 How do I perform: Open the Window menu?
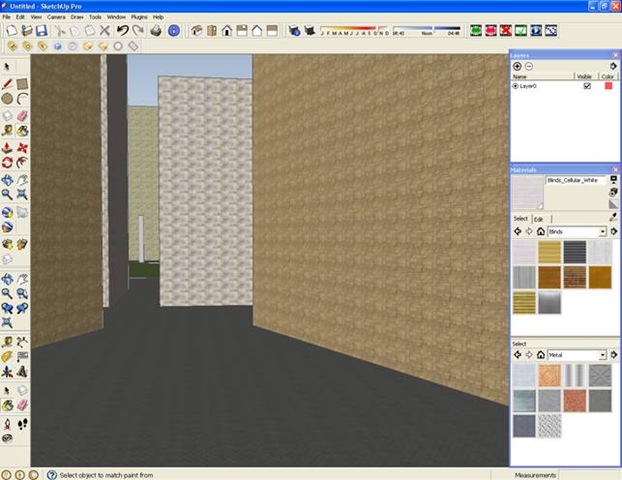(116, 17)
